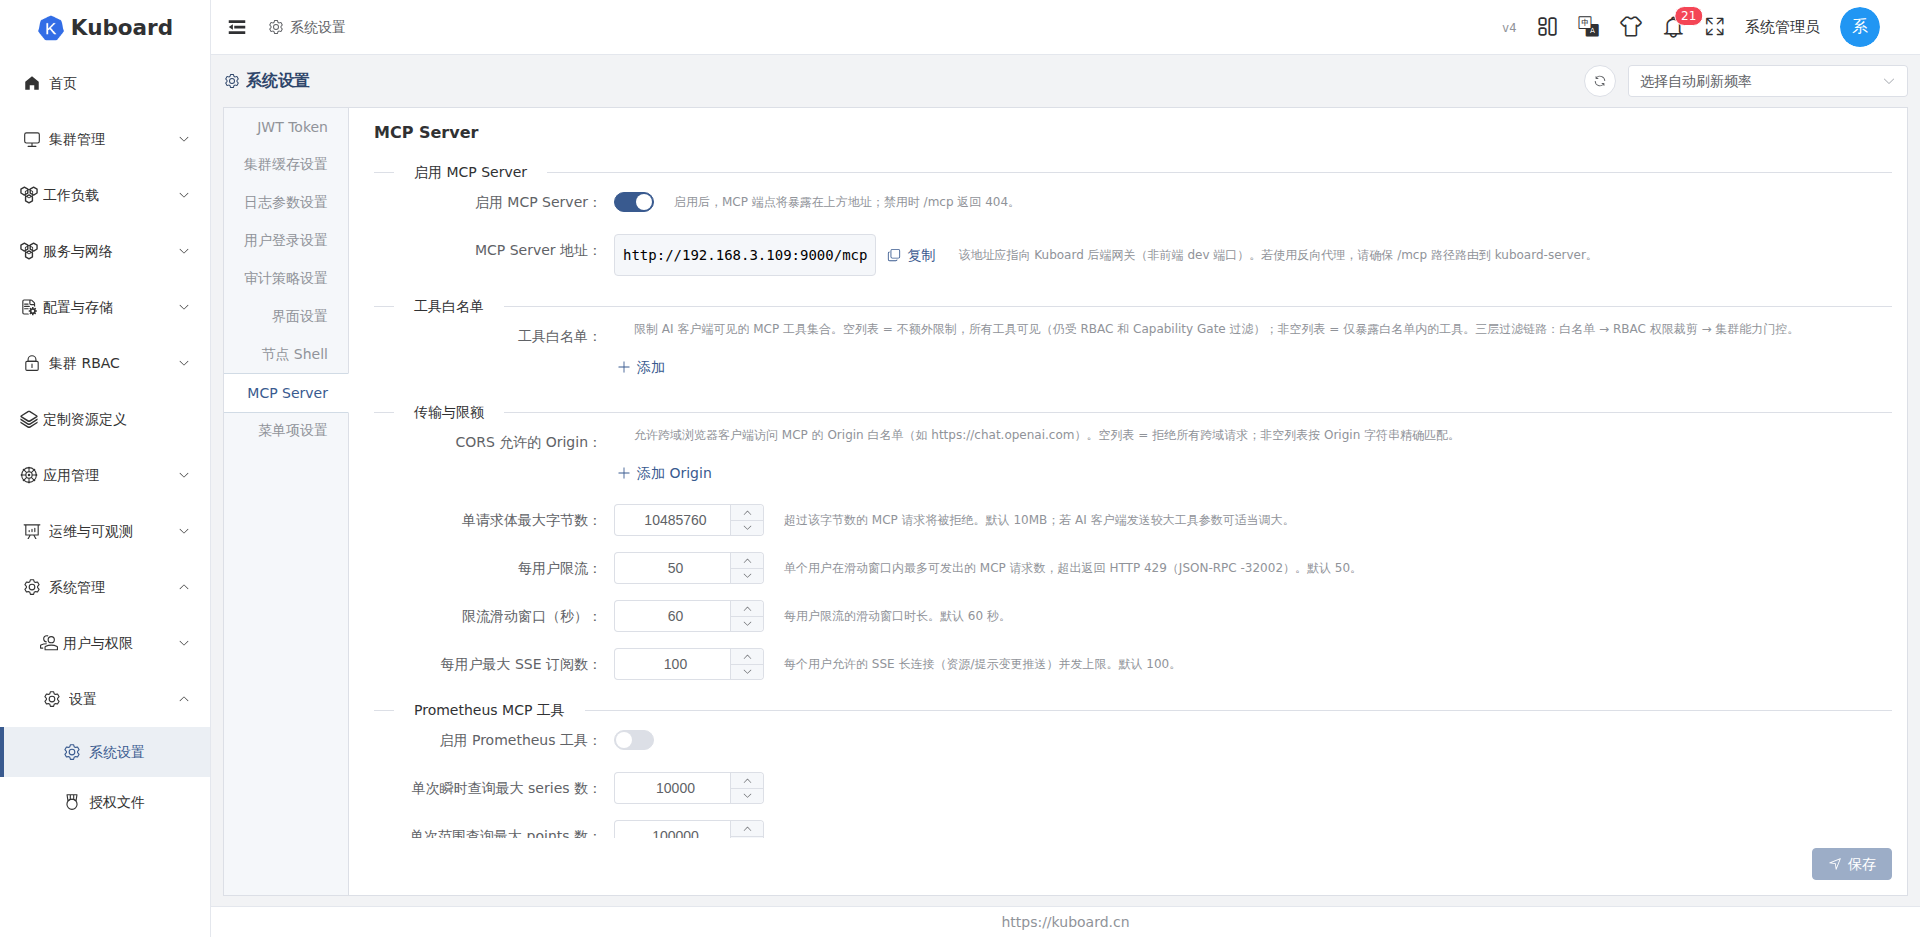Switch to 界面设置 tab
Screen dimensions: 1920x937
(x=286, y=316)
